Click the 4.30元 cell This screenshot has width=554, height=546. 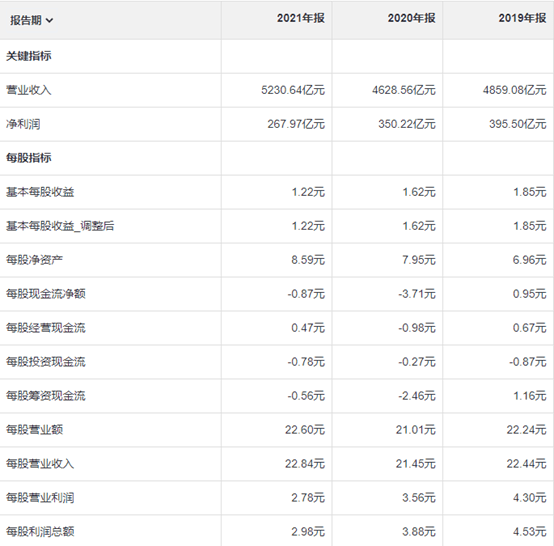coord(530,498)
